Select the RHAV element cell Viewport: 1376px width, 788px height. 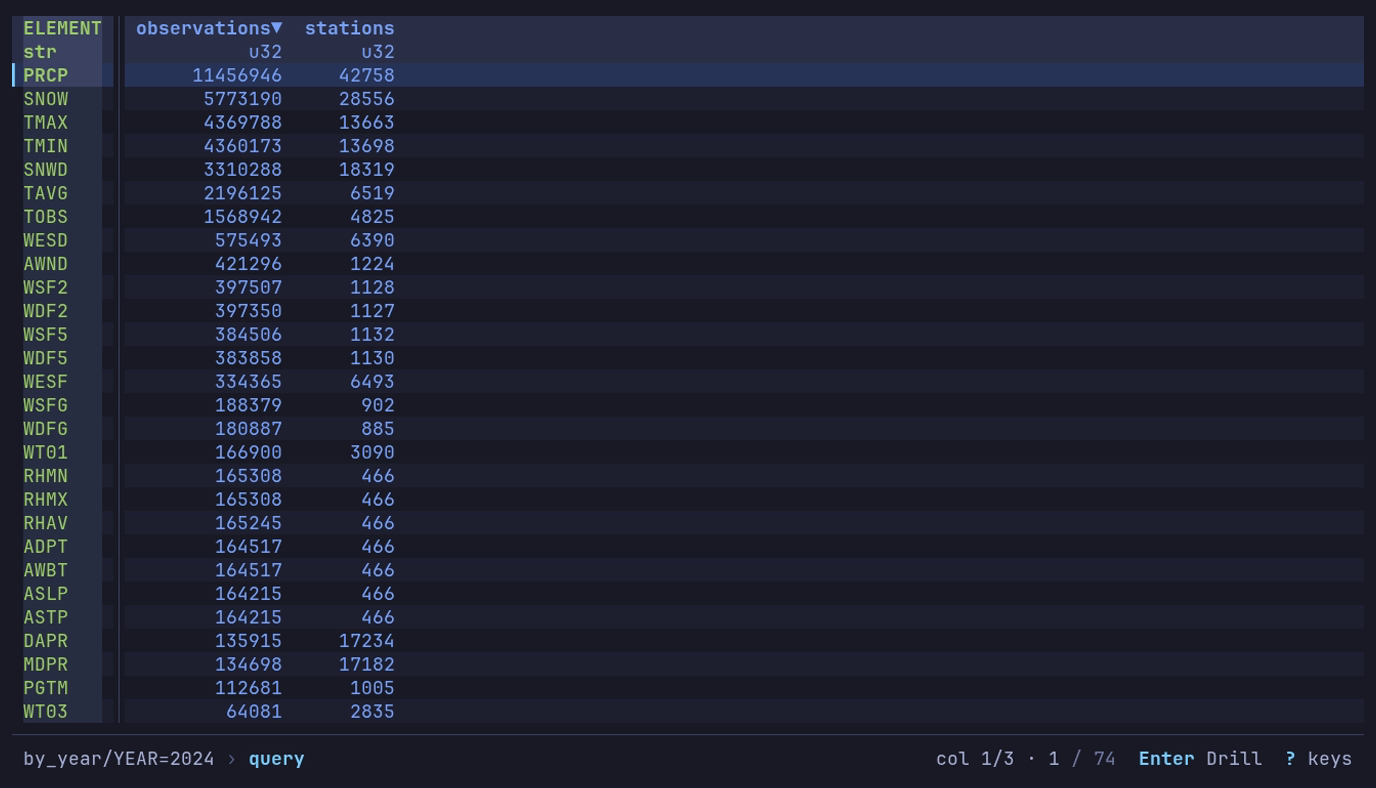46,523
